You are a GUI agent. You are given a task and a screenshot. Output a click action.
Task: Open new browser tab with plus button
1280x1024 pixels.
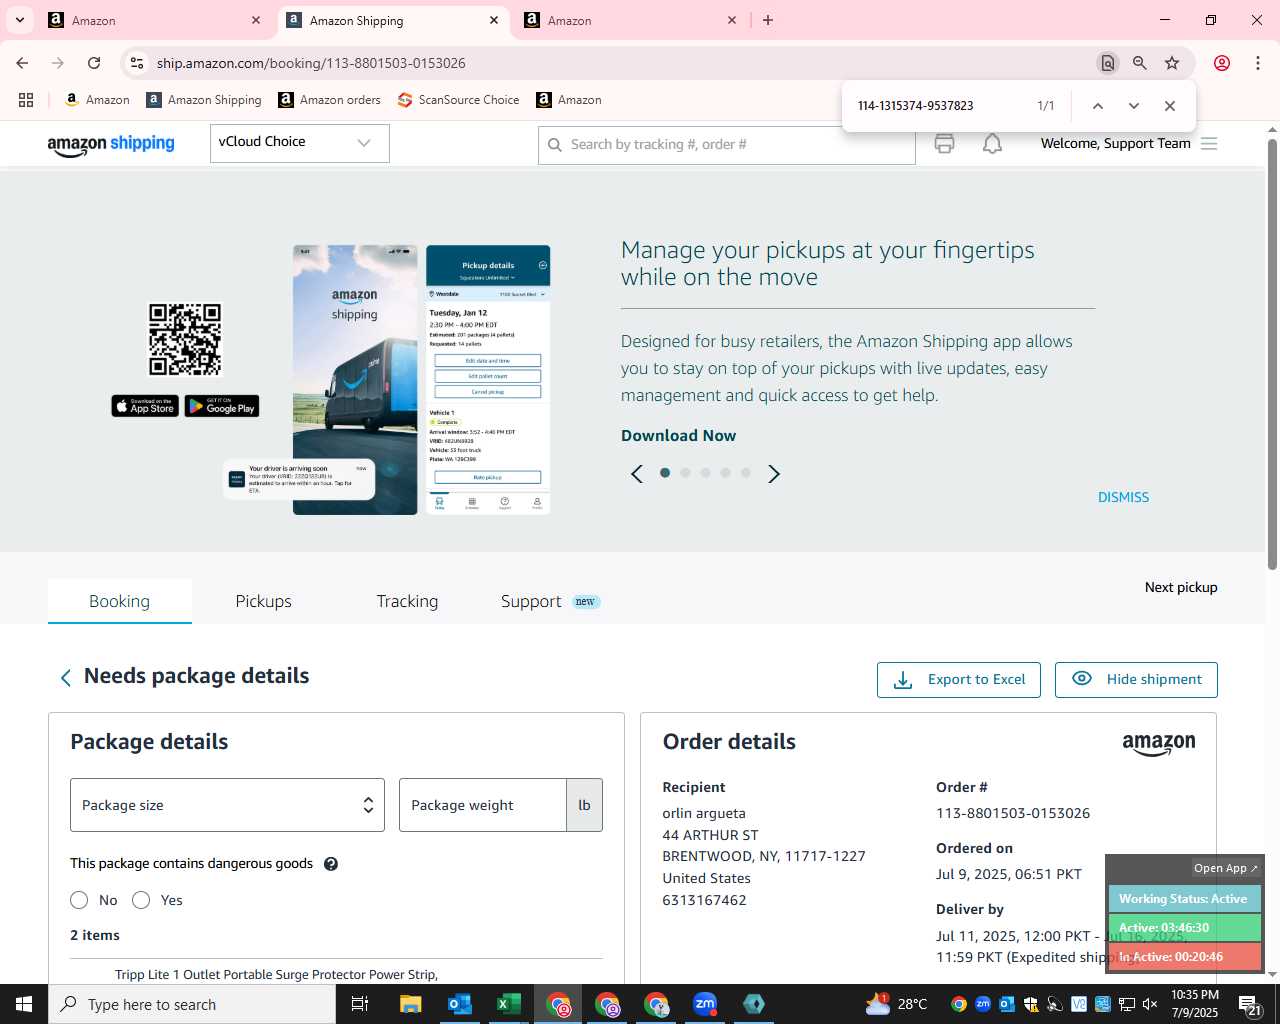tap(768, 20)
